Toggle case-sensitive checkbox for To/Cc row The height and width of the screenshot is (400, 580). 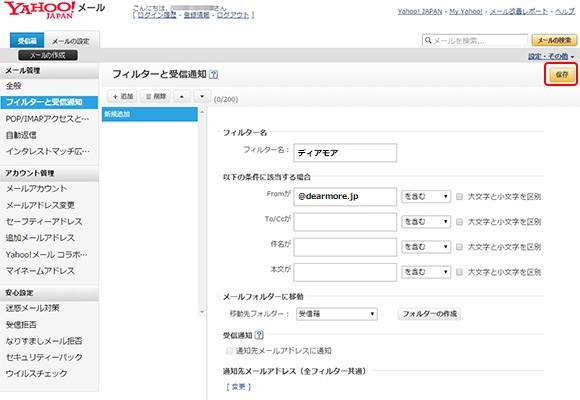(459, 222)
